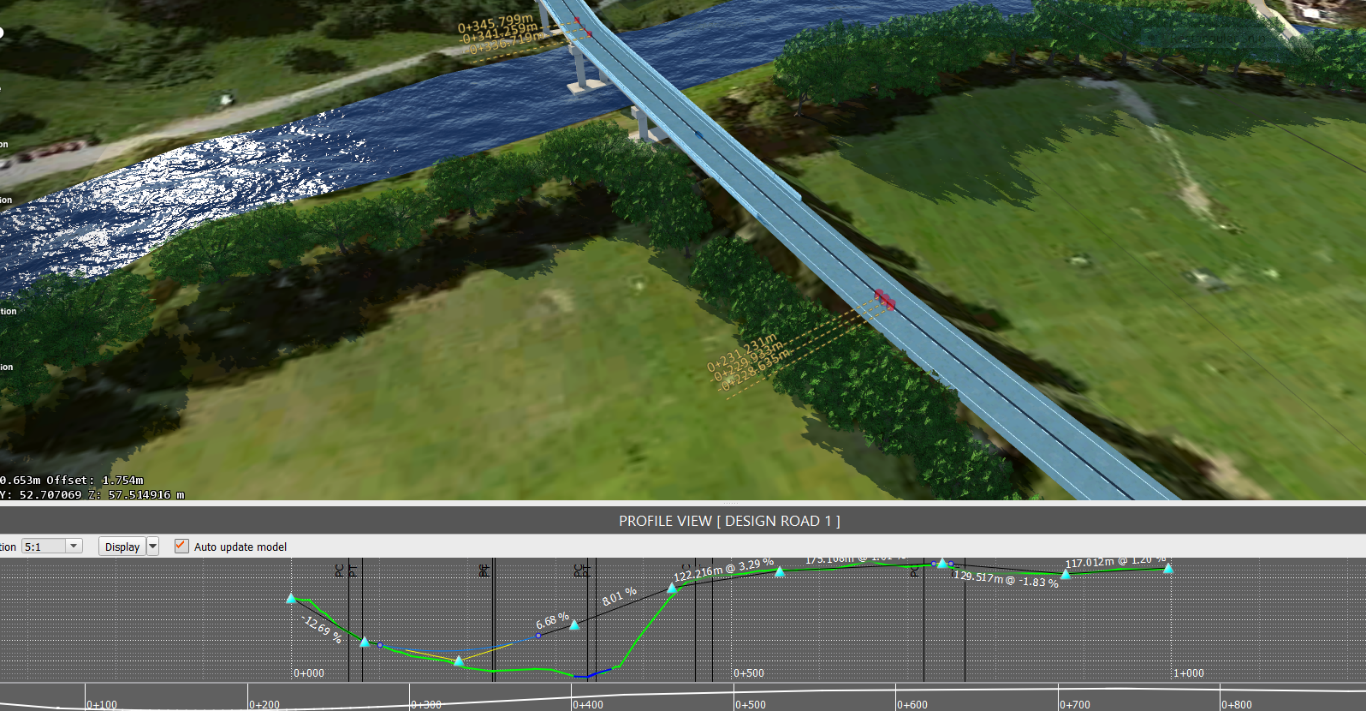Click the 0+231.231m station label in the 3D view

(742, 352)
